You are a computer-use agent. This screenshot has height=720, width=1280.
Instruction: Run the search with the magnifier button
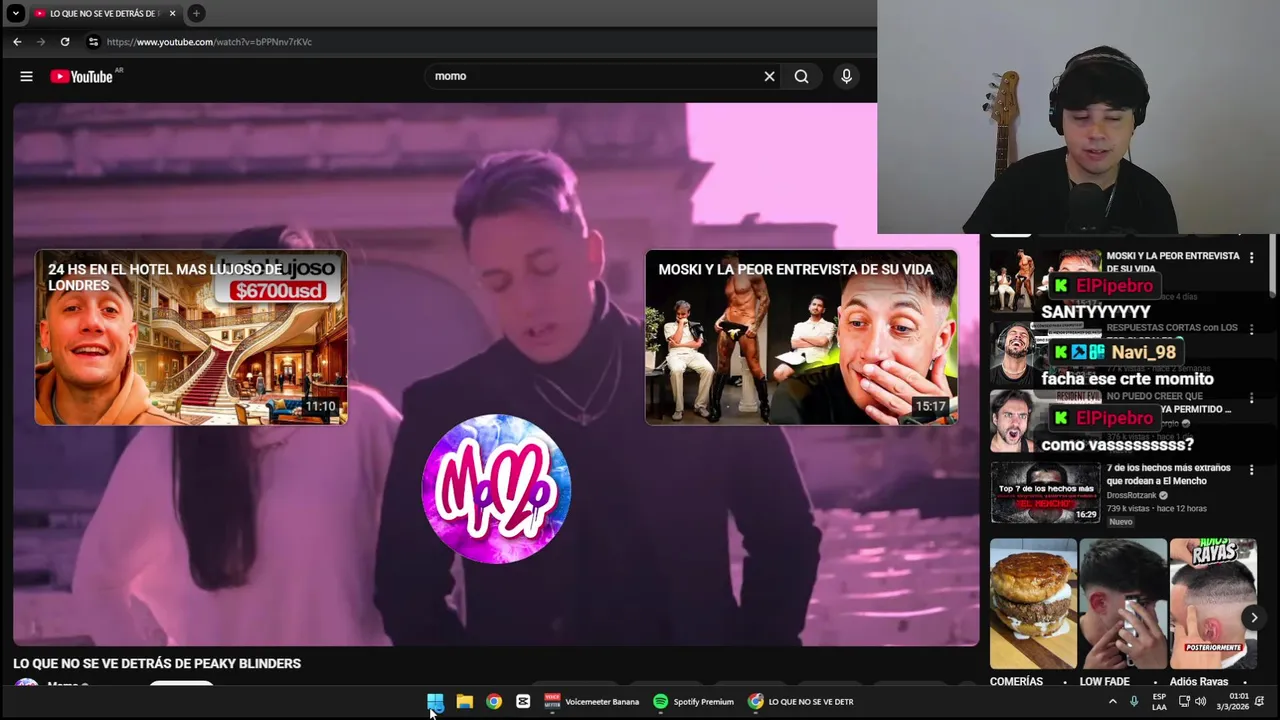point(801,76)
